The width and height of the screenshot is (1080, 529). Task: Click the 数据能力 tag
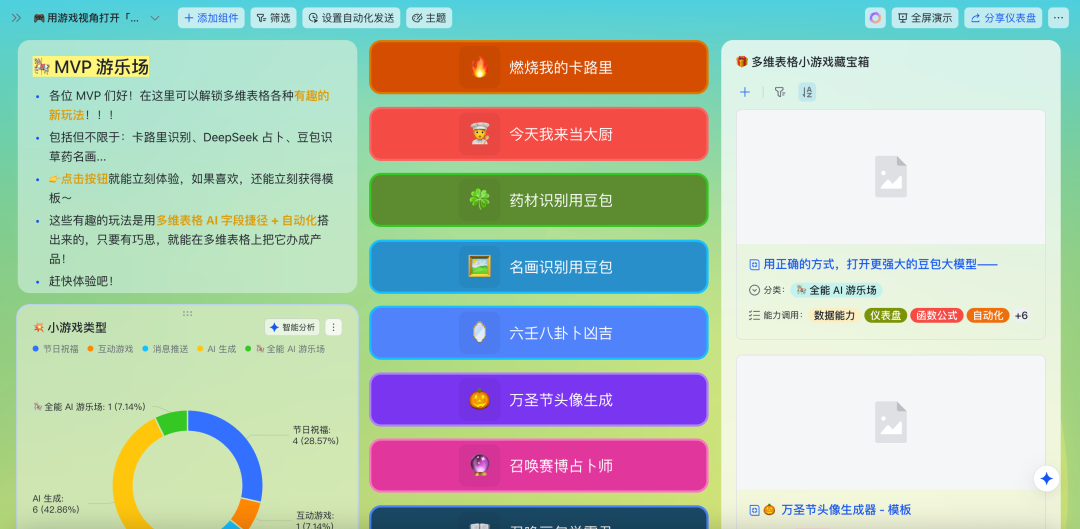[x=834, y=315]
